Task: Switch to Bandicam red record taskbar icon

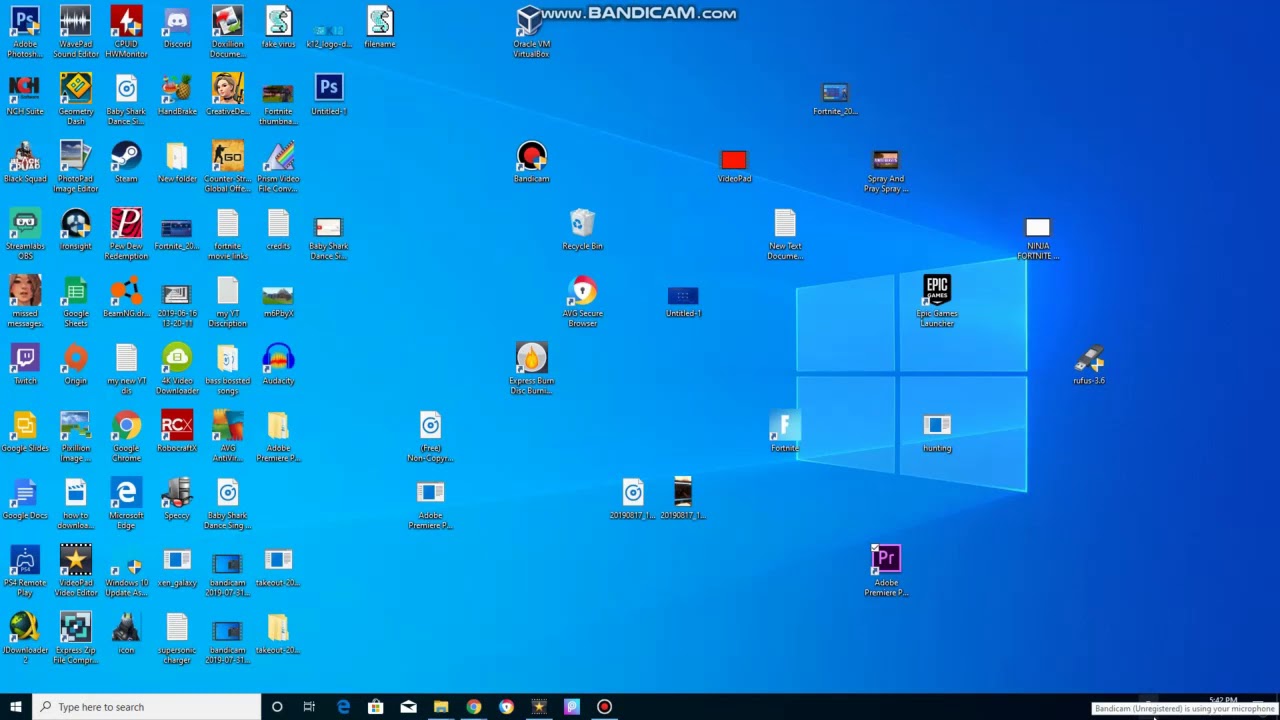Action: pos(604,707)
